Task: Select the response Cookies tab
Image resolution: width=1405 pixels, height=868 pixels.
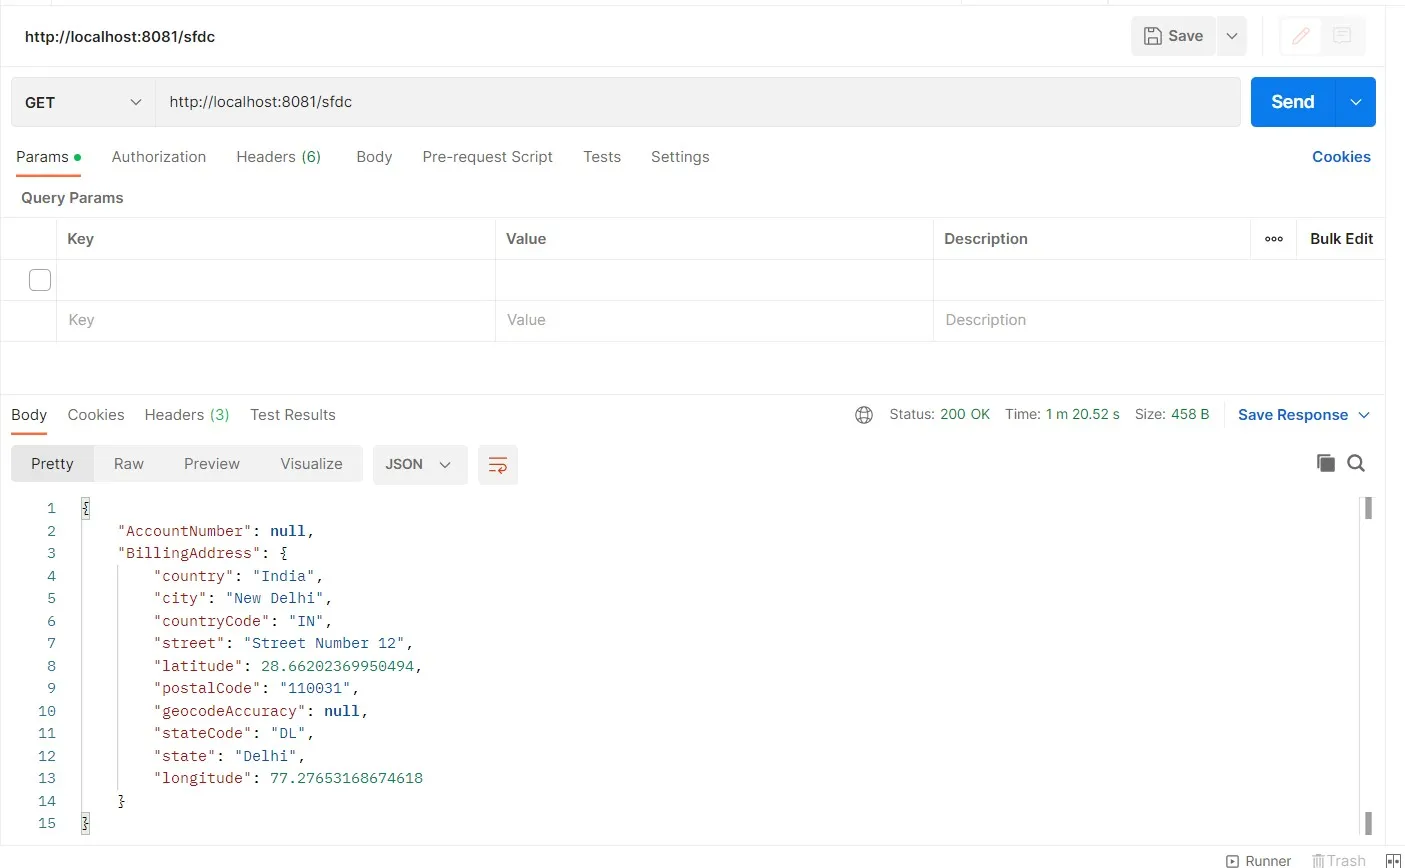Action: click(96, 415)
